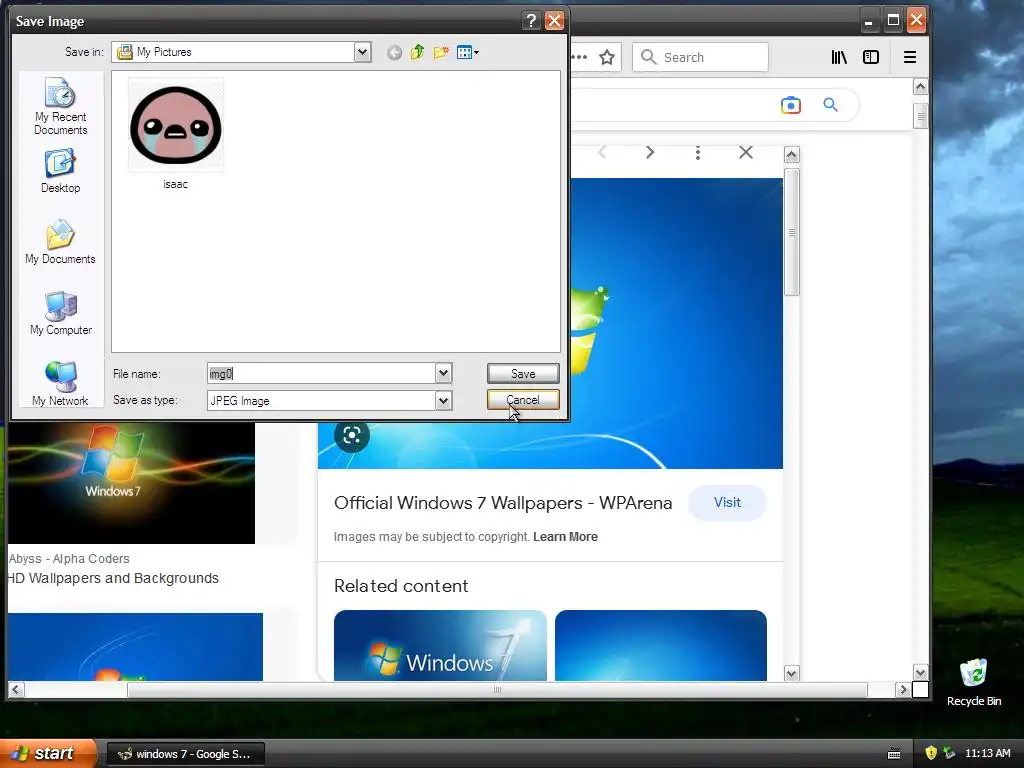Cancel the Save Image dialog

[523, 400]
